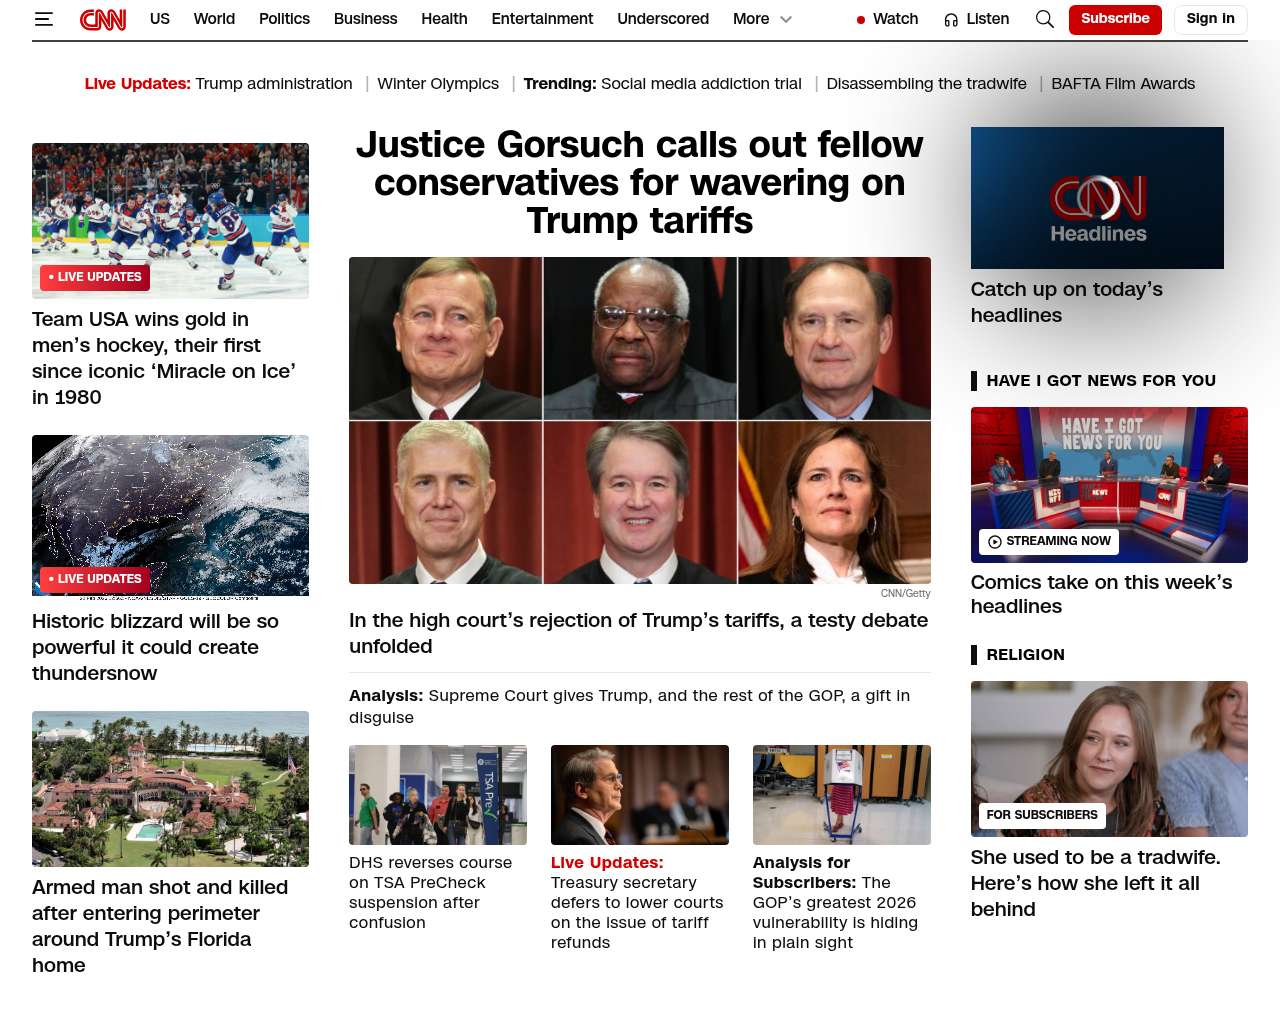Click the Streaming Now badge
The height and width of the screenshot is (1024, 1280).
[1049, 542]
